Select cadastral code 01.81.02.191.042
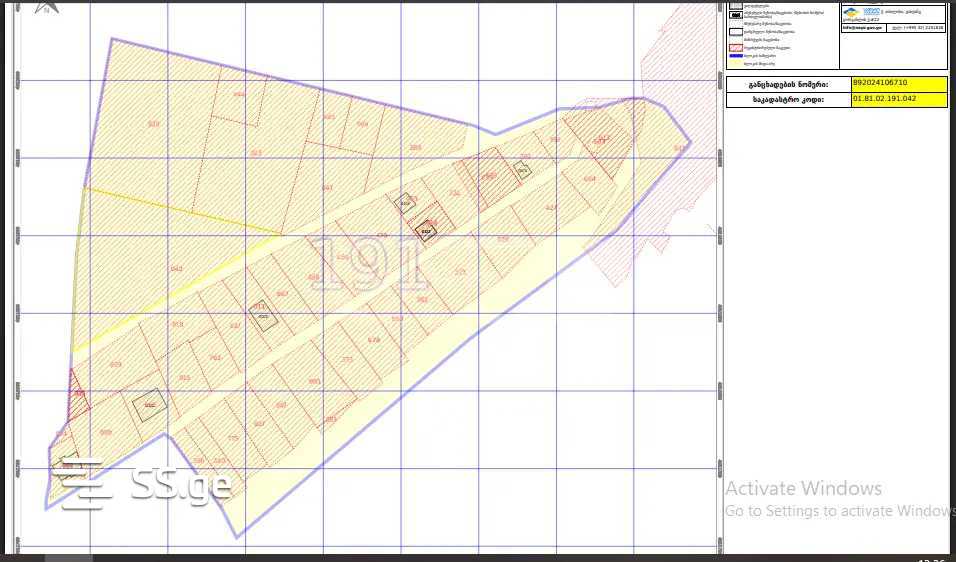This screenshot has height=562, width=956. 897,100
